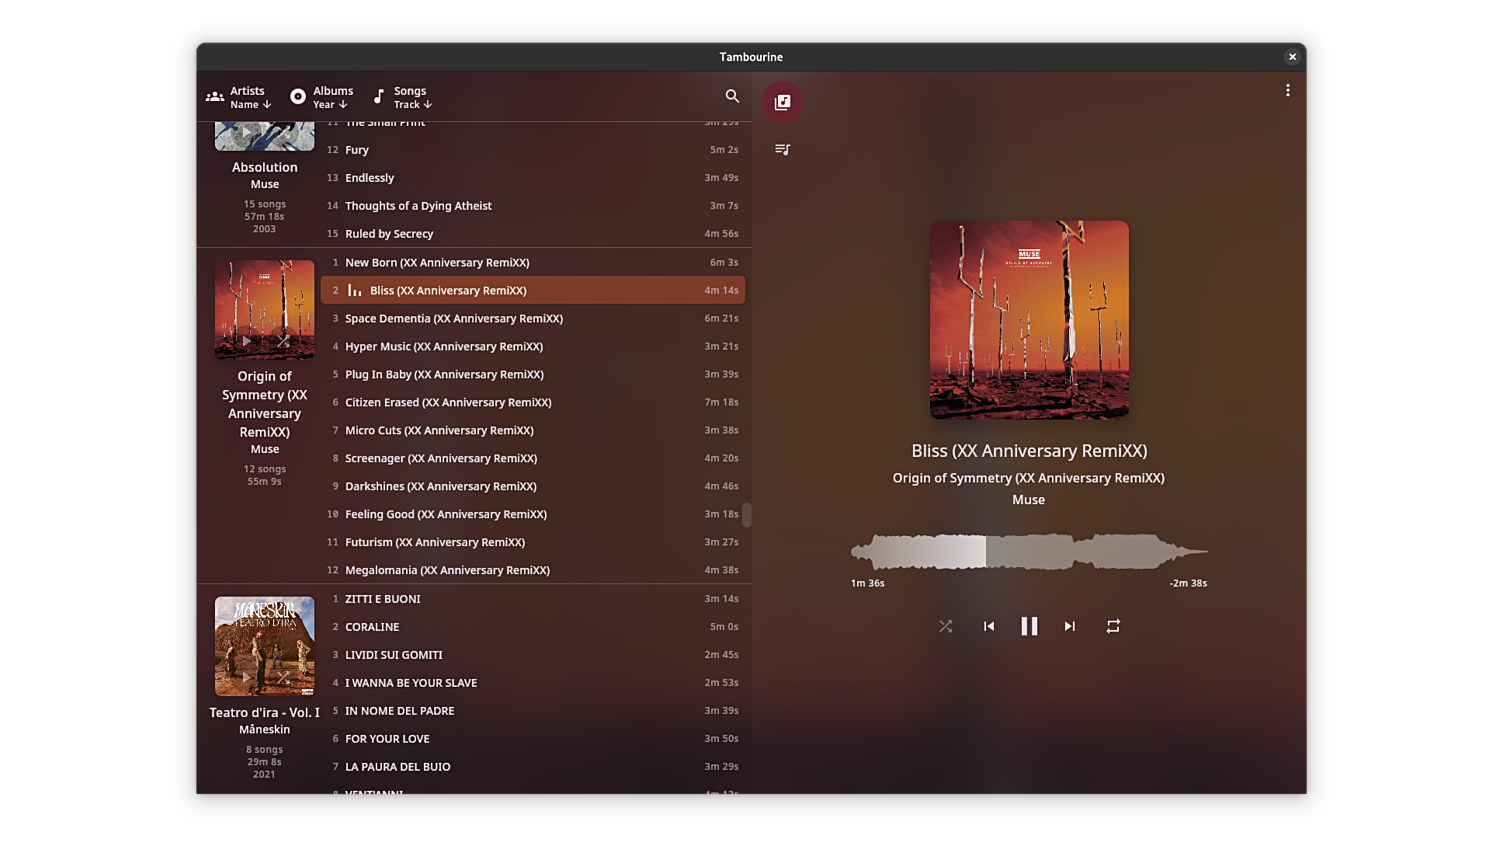Play song CORALINE
This screenshot has width=1504, height=846.
click(x=533, y=627)
